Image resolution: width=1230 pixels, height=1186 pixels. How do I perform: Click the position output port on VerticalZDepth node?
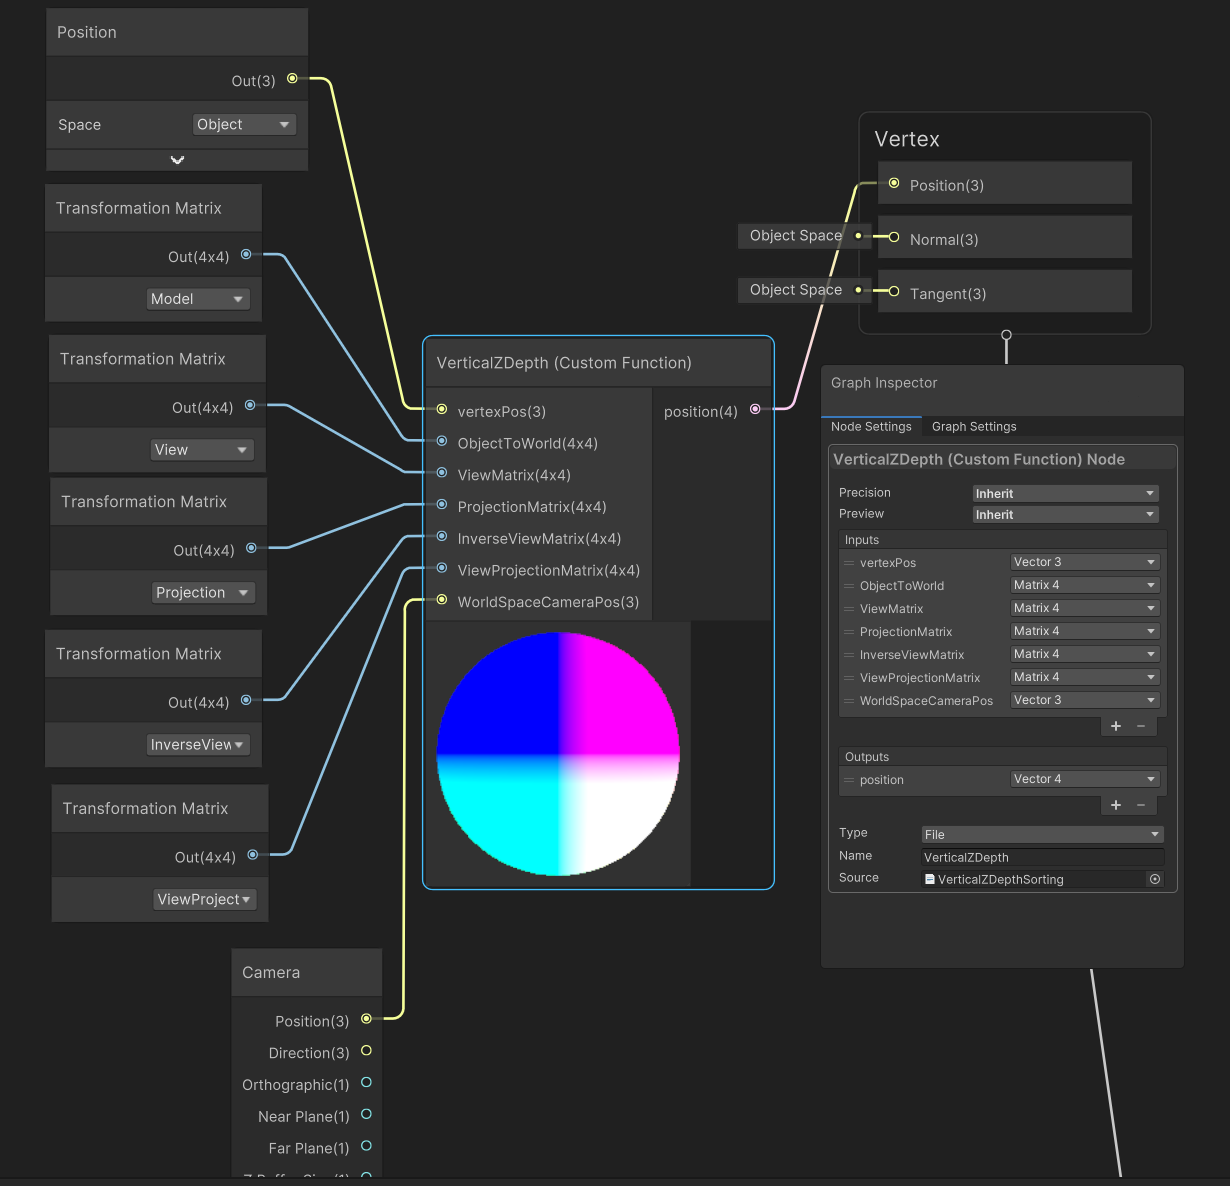tap(755, 411)
